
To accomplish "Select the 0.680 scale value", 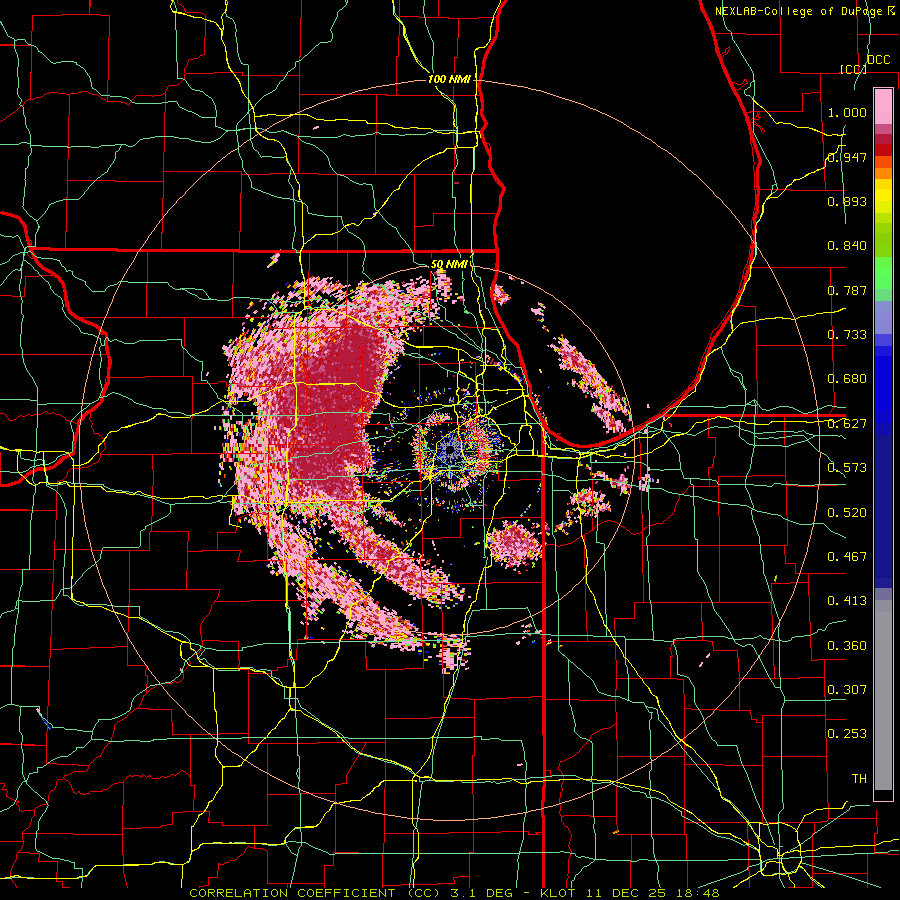I will pyautogui.click(x=847, y=379).
